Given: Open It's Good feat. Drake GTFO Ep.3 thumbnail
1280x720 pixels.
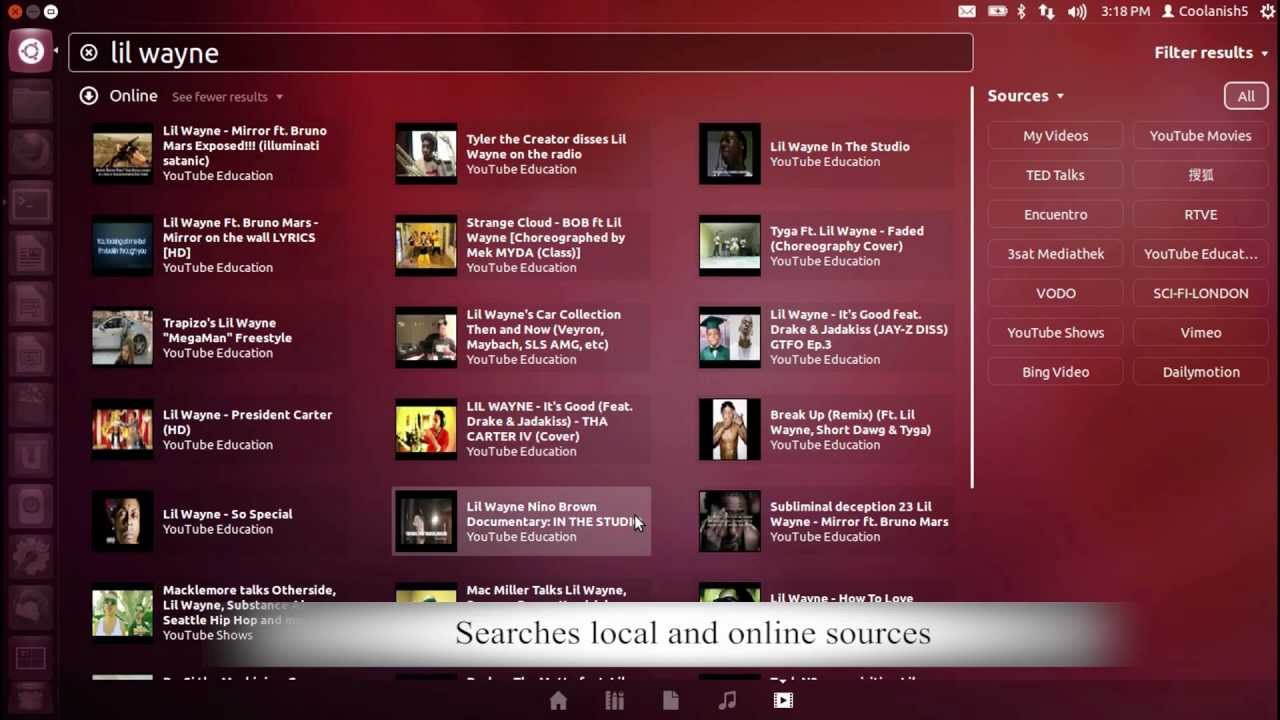Looking at the screenshot, I should pyautogui.click(x=730, y=337).
